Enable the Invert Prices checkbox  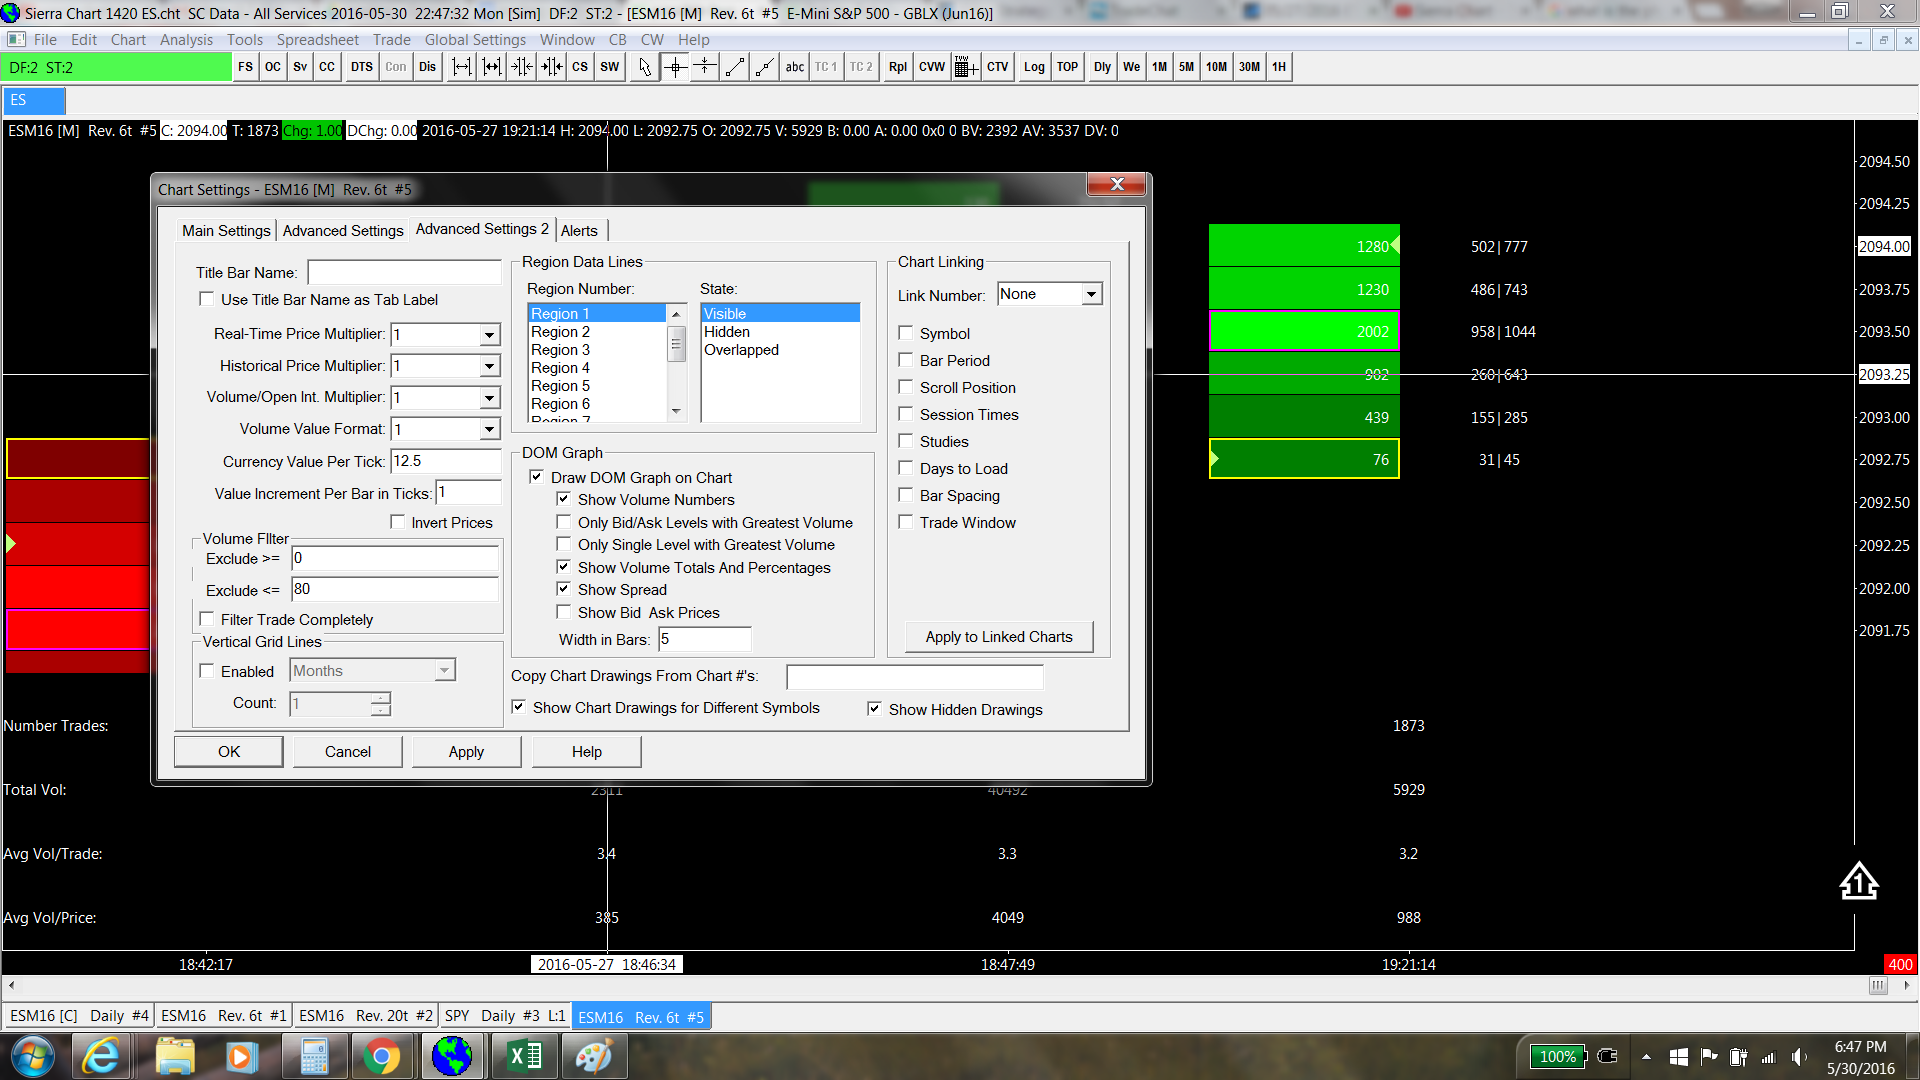coord(398,522)
